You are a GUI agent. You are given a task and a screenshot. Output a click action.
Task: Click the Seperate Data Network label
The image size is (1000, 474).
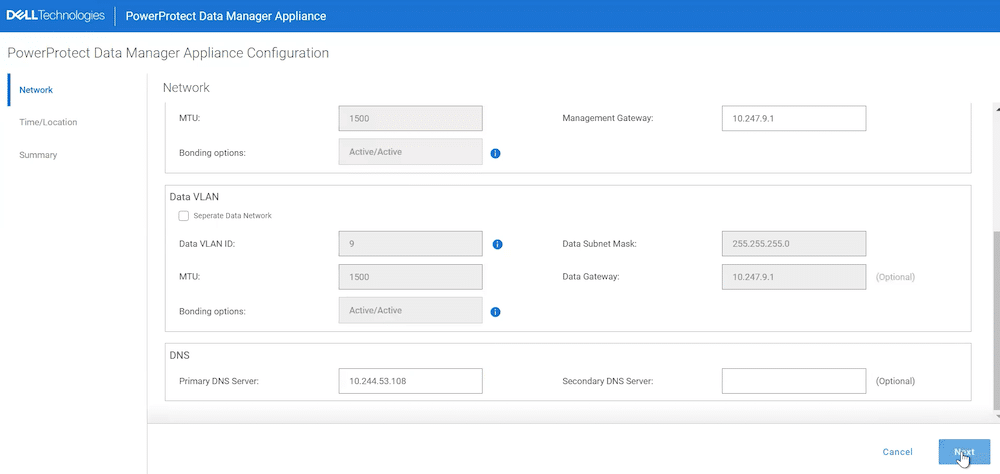[232, 216]
